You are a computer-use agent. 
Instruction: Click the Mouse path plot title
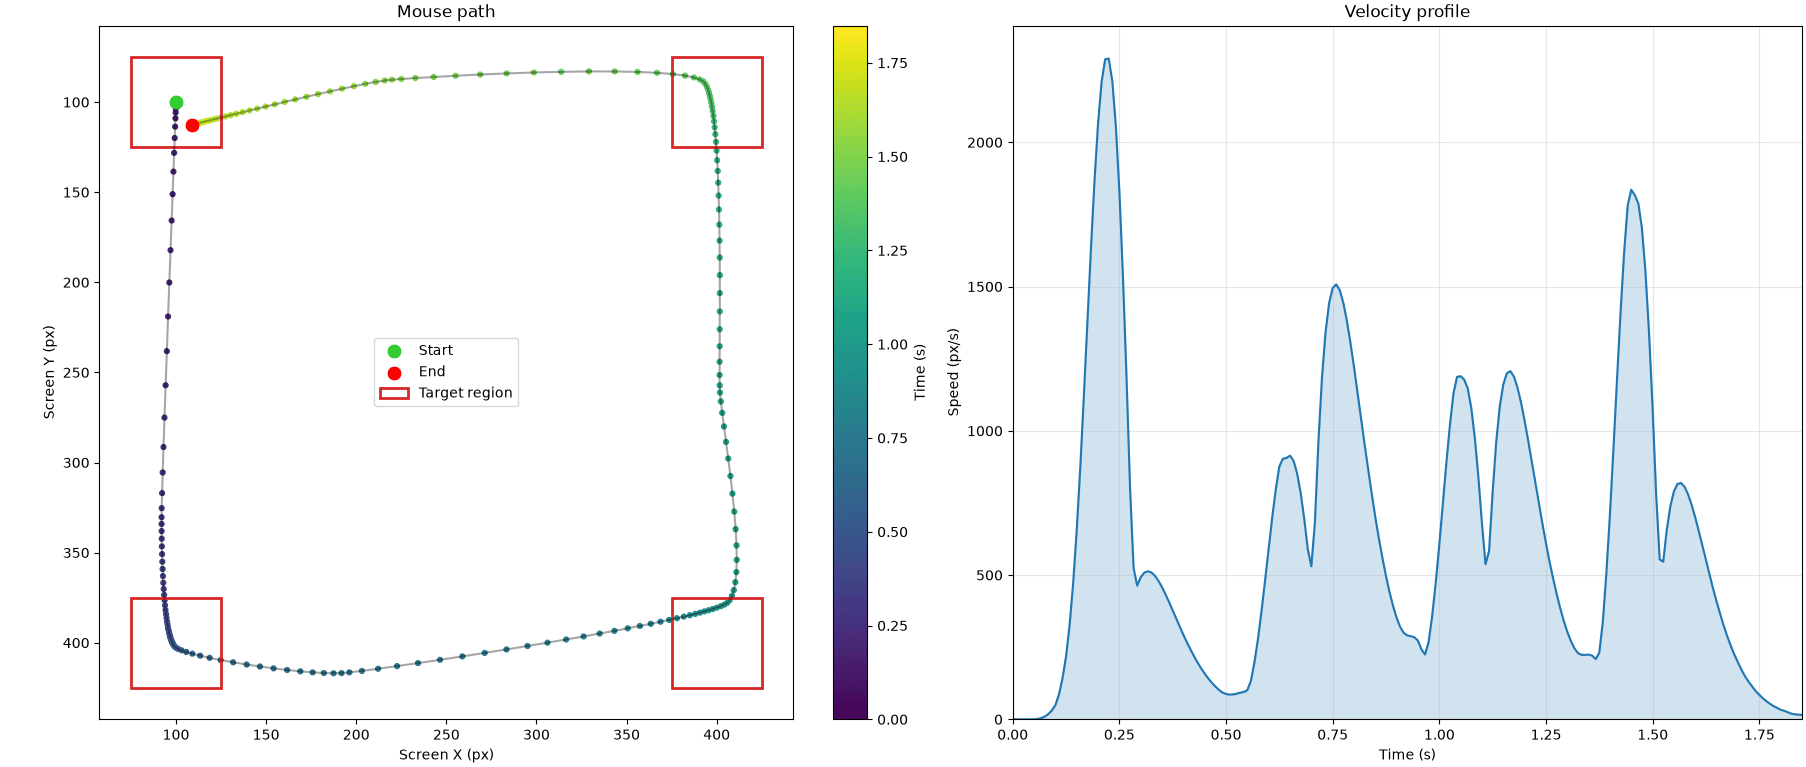click(x=446, y=12)
